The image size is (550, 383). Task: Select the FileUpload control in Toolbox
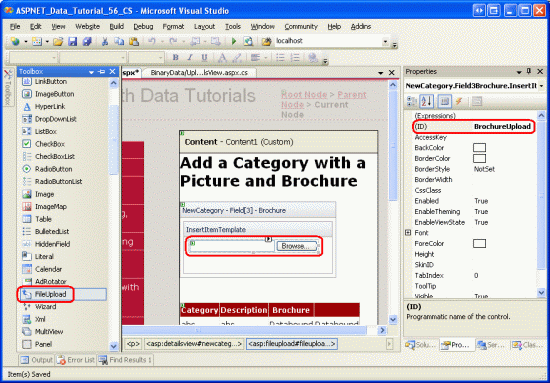(x=63, y=294)
